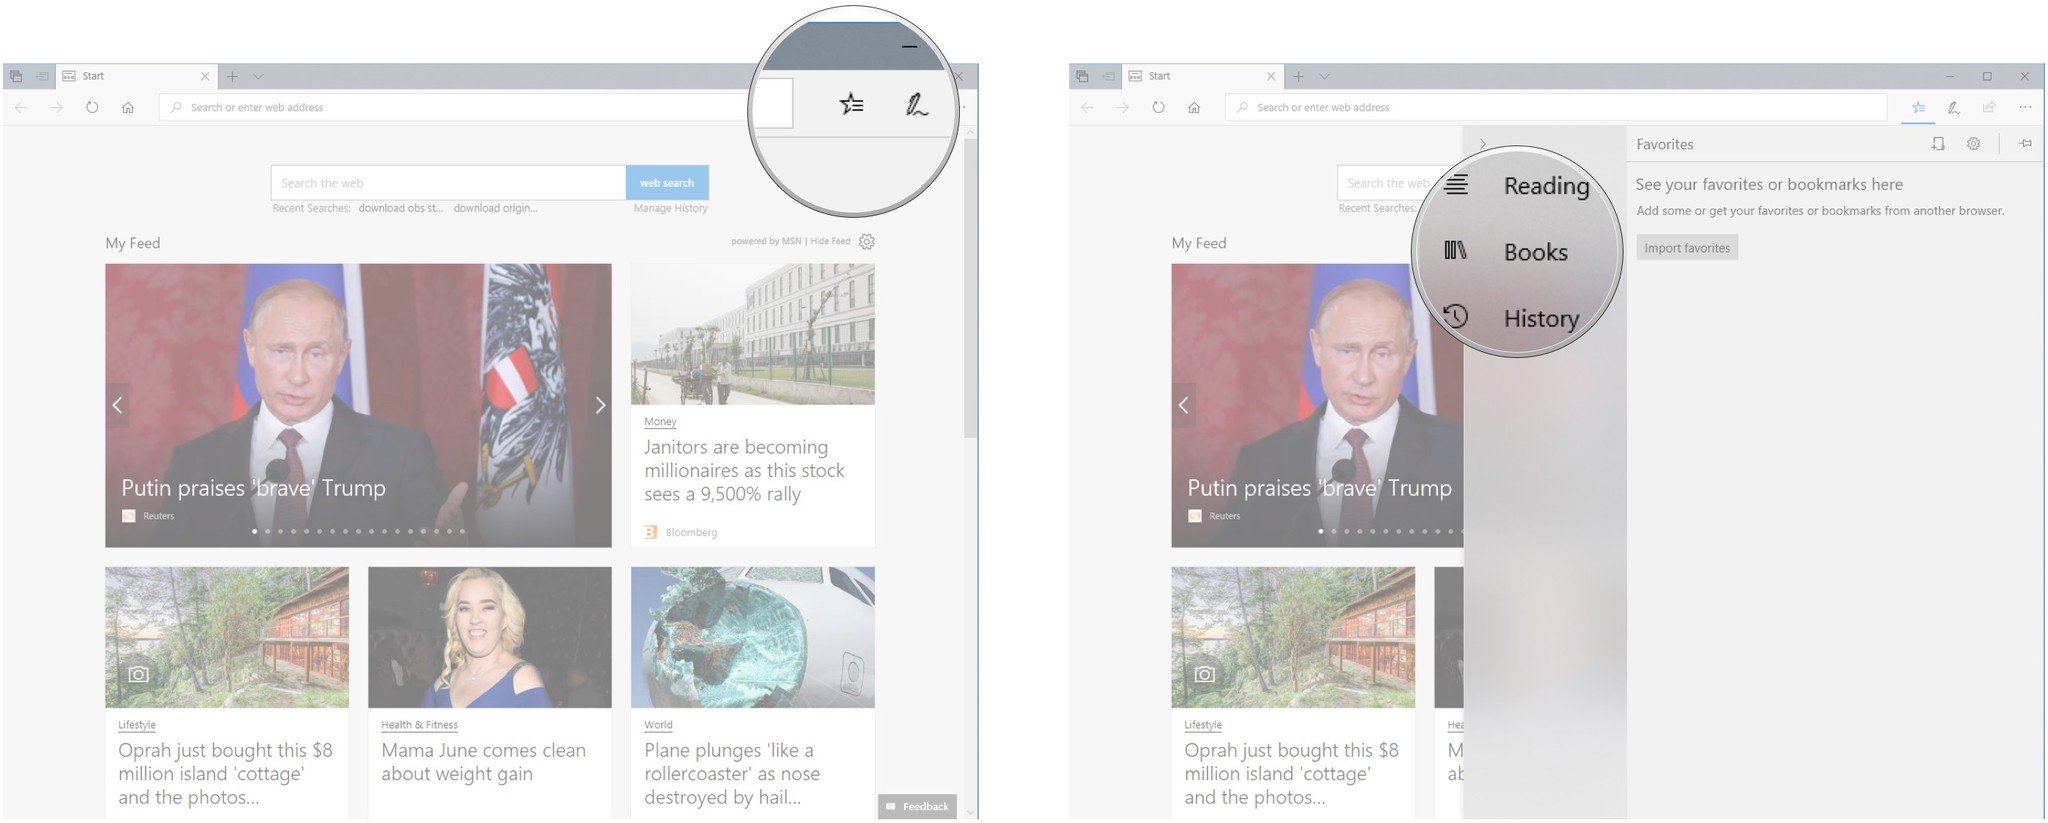This screenshot has height=823, width=2048.
Task: Open a new tab in right window
Action: (1298, 76)
